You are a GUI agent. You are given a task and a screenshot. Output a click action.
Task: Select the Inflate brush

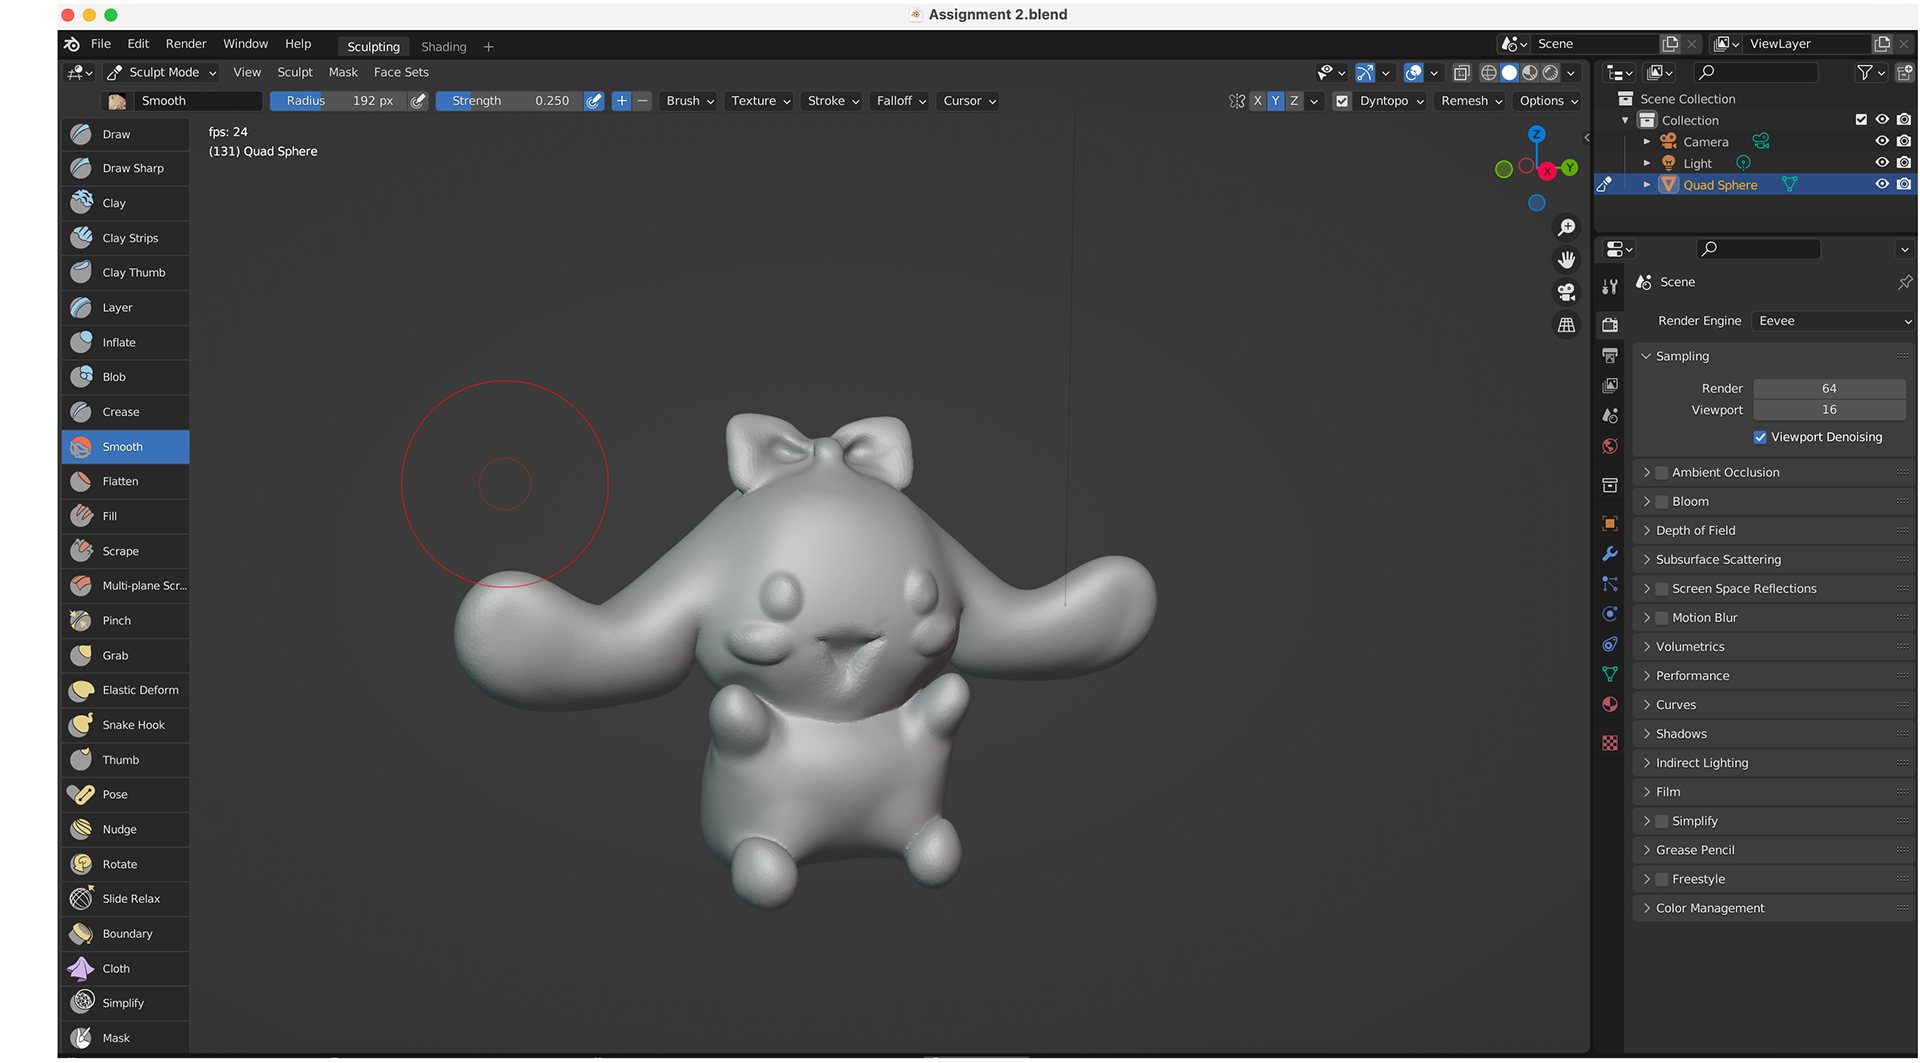coord(125,342)
